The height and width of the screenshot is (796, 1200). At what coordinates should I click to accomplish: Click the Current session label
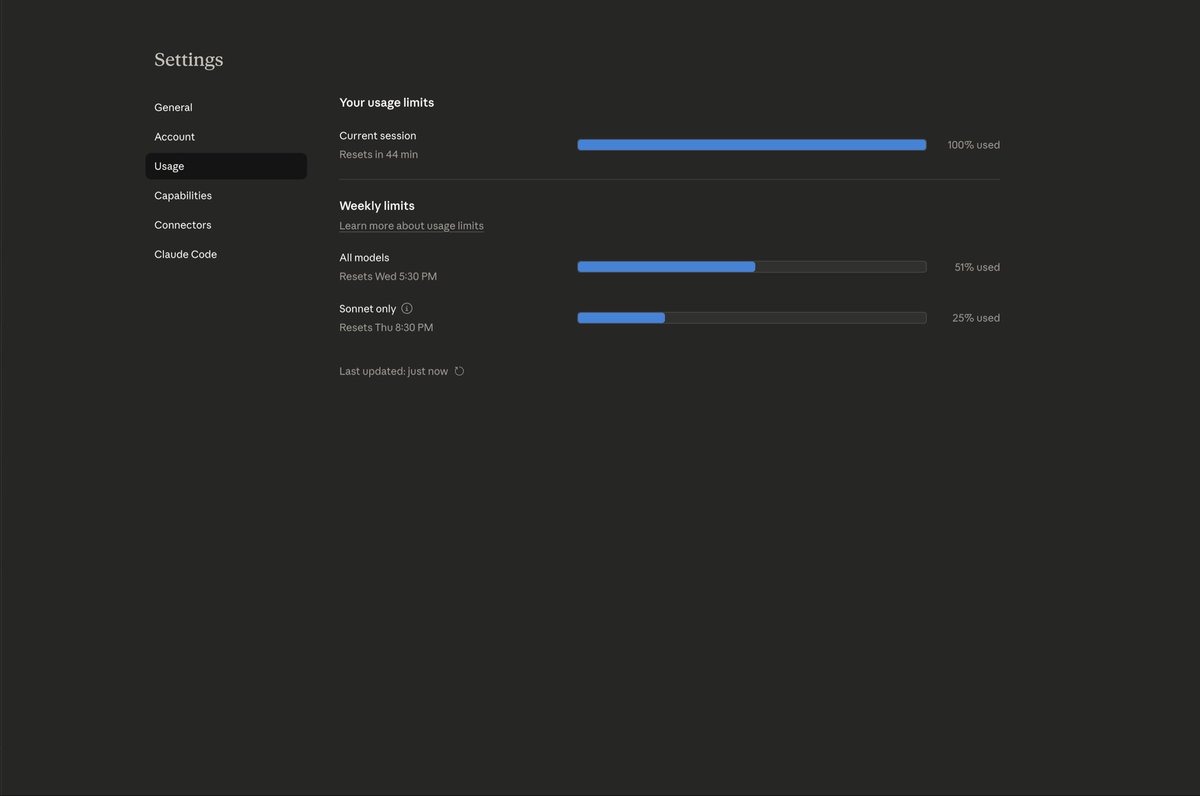tap(378, 136)
